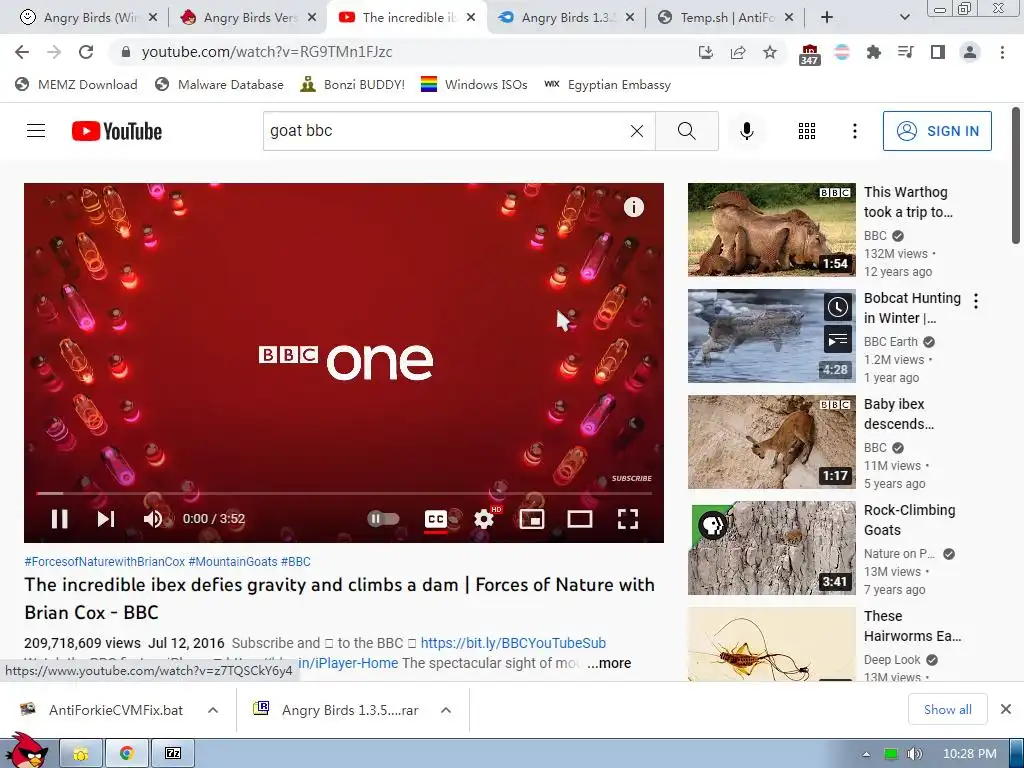Open the Chrome three-dot menu
This screenshot has height=768, width=1024.
(x=1002, y=52)
